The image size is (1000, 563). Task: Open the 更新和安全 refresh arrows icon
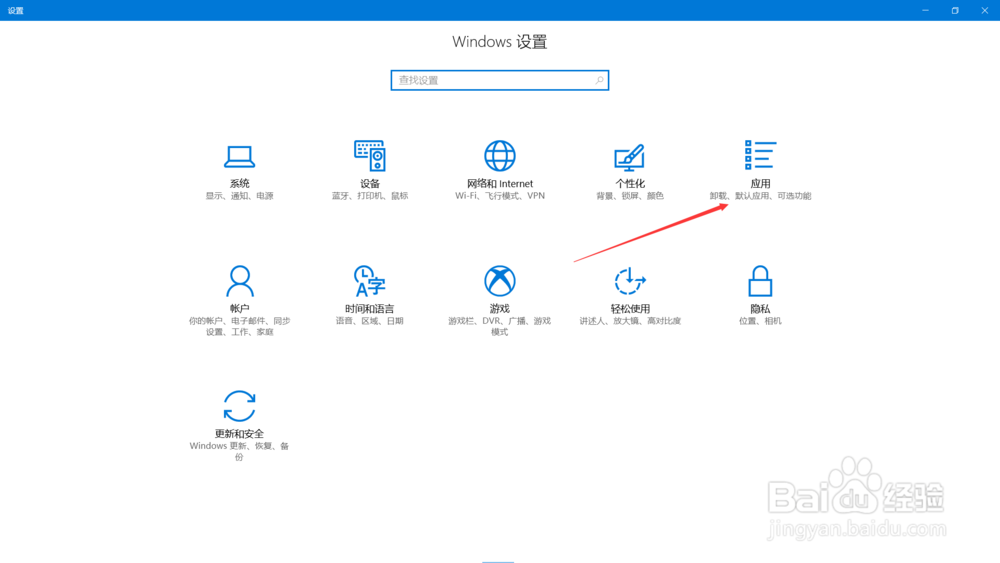[x=239, y=406]
